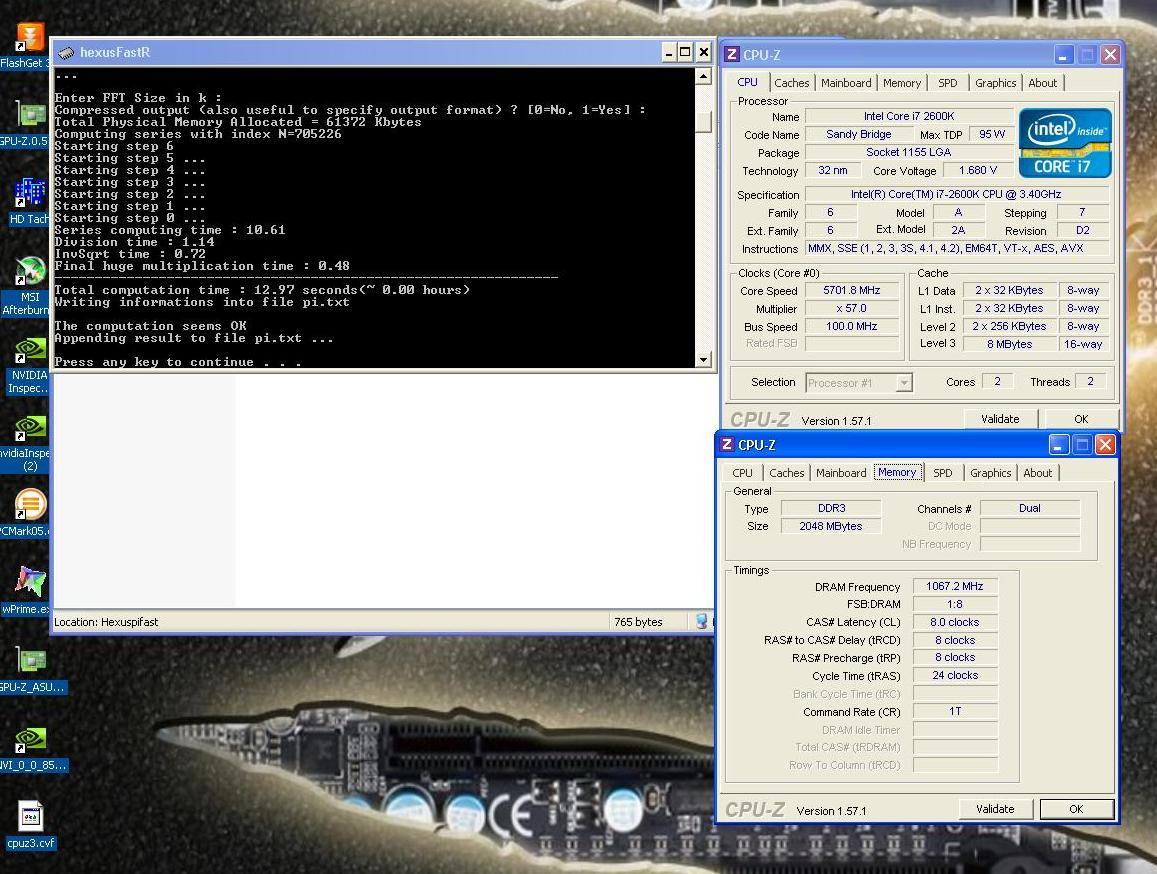
Task: Click the 765 bytes status bar entry
Action: pos(638,622)
